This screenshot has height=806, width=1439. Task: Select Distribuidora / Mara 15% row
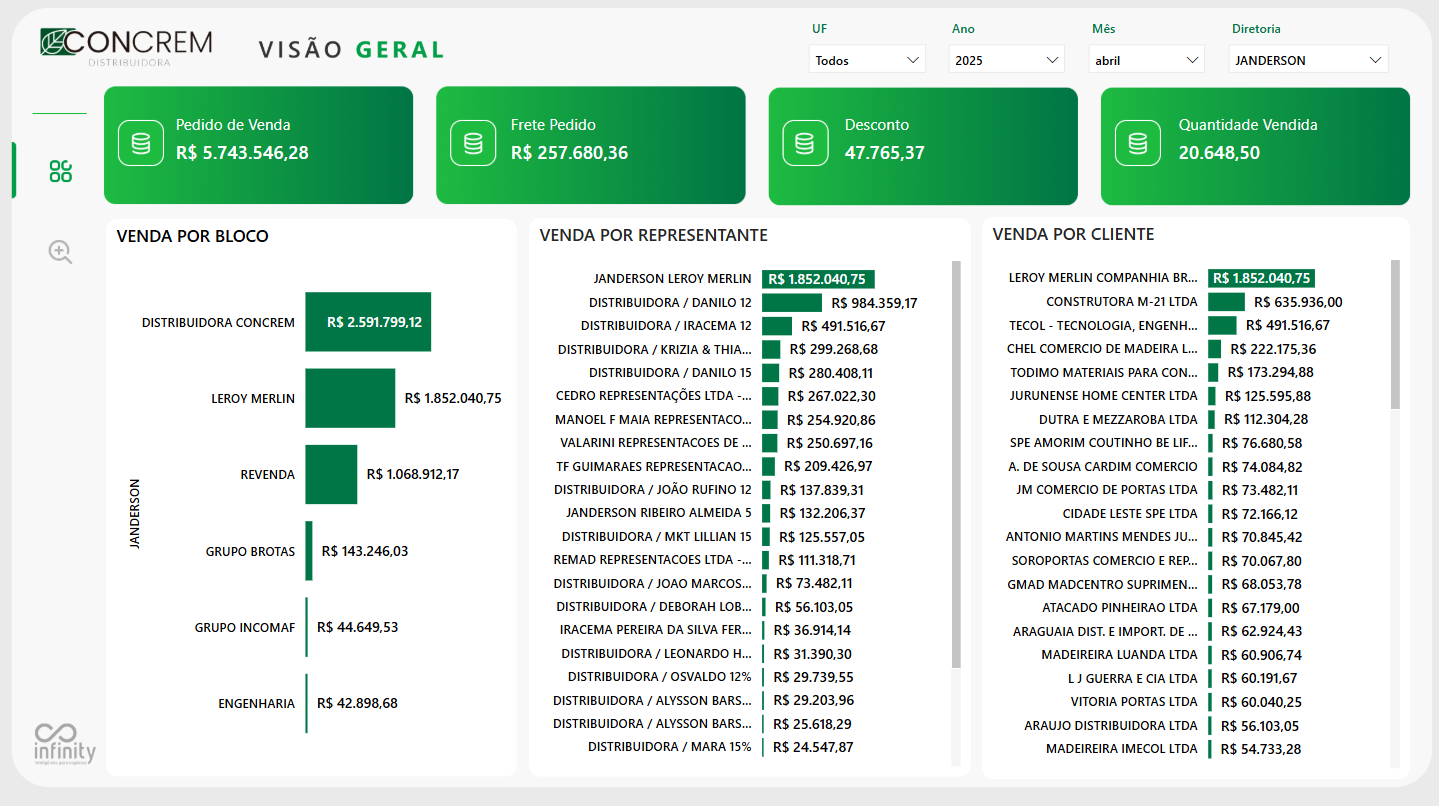click(x=670, y=747)
